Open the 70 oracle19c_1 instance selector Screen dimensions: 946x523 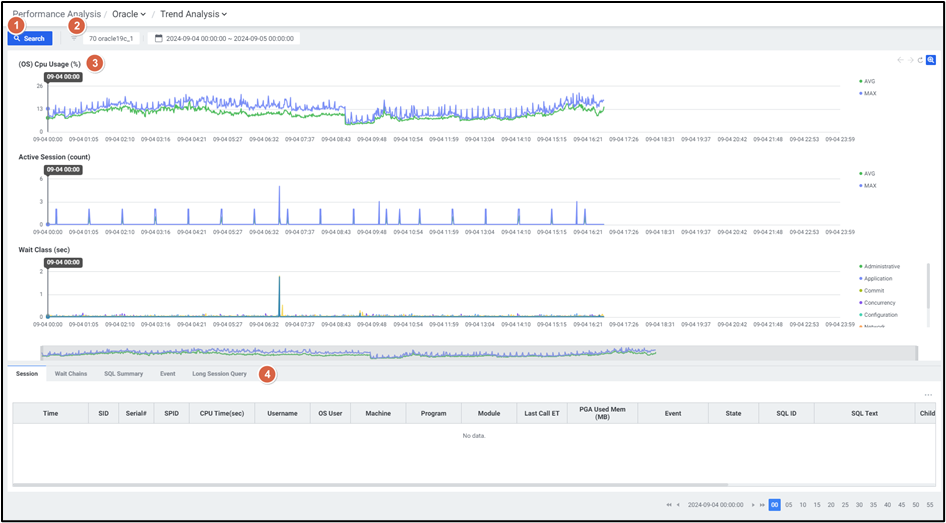tap(111, 38)
